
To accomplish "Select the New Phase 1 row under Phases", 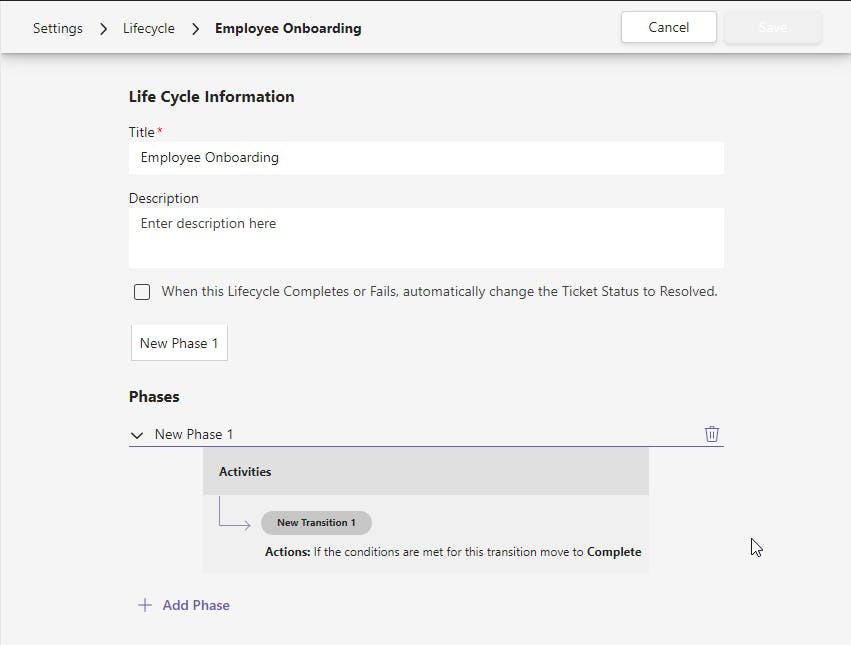I will 194,434.
